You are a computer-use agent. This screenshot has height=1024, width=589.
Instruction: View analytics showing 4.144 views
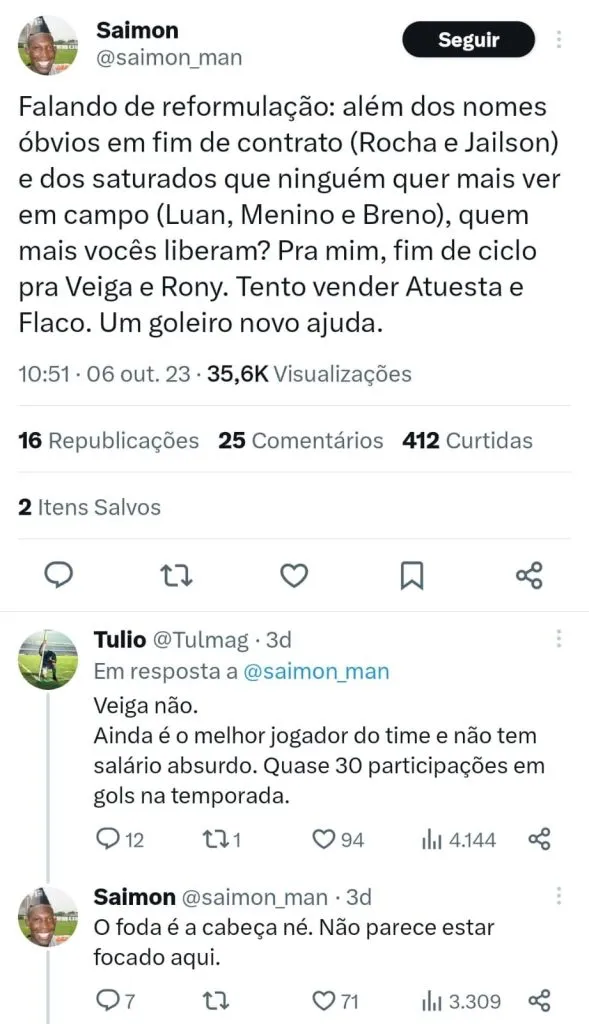pyautogui.click(x=459, y=839)
